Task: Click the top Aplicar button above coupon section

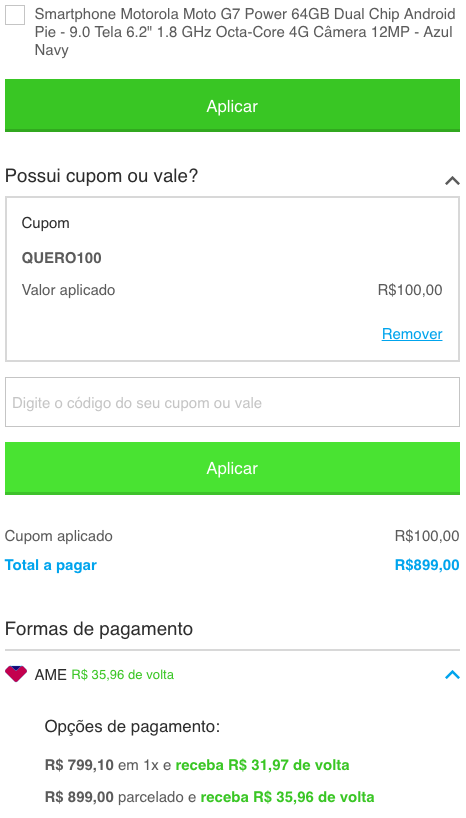Action: [x=232, y=106]
